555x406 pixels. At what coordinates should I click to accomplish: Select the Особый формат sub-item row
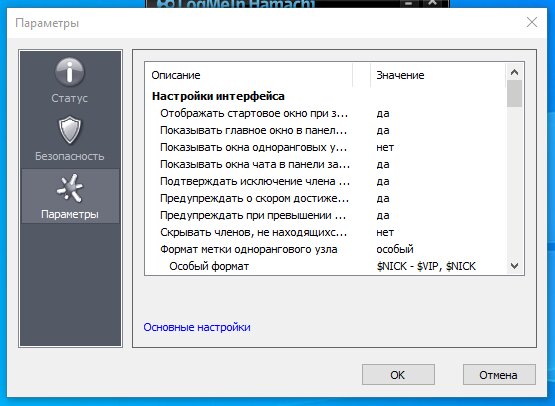click(325, 266)
